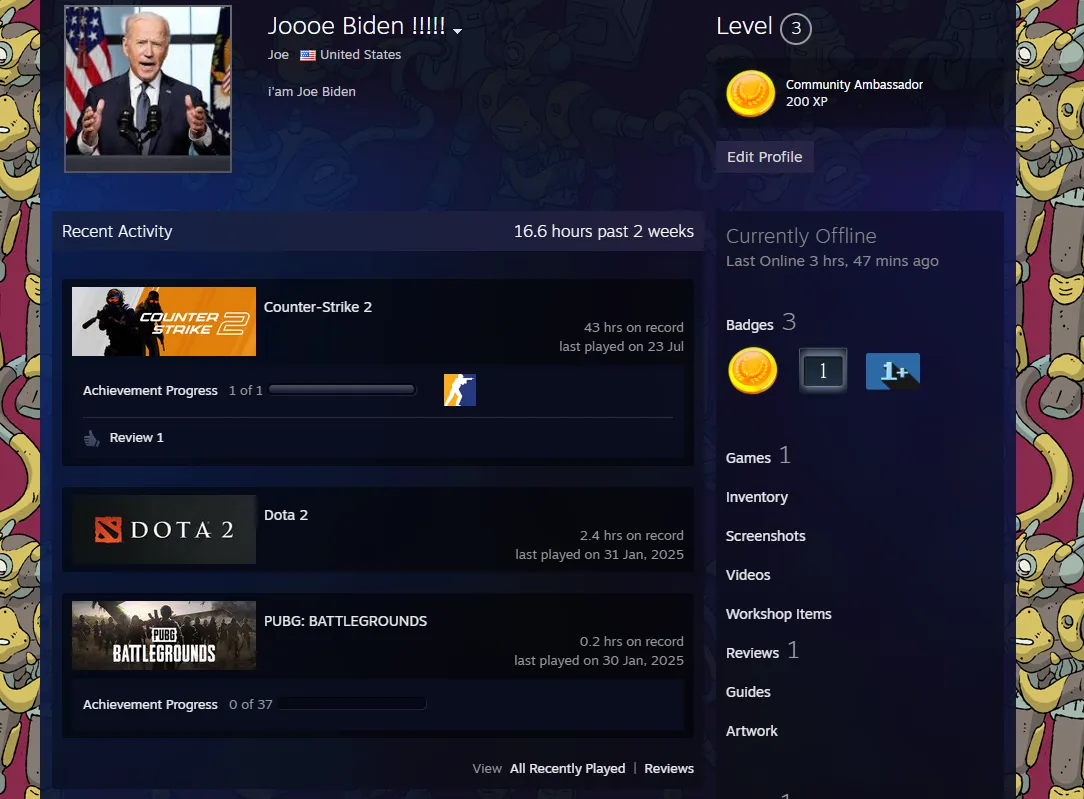Click the United States flag icon
Image resolution: width=1084 pixels, height=799 pixels.
point(308,55)
